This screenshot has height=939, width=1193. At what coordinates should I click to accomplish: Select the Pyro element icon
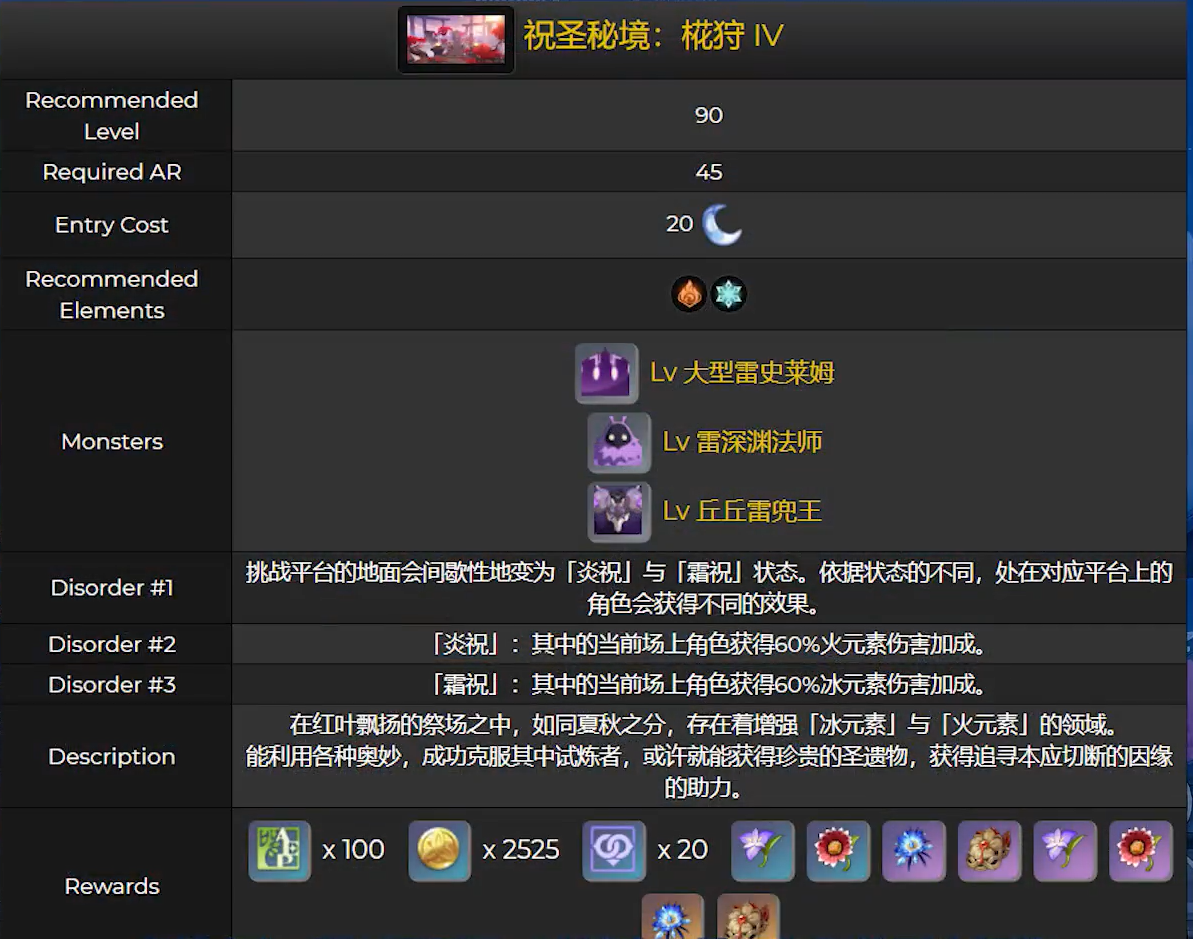pos(689,294)
